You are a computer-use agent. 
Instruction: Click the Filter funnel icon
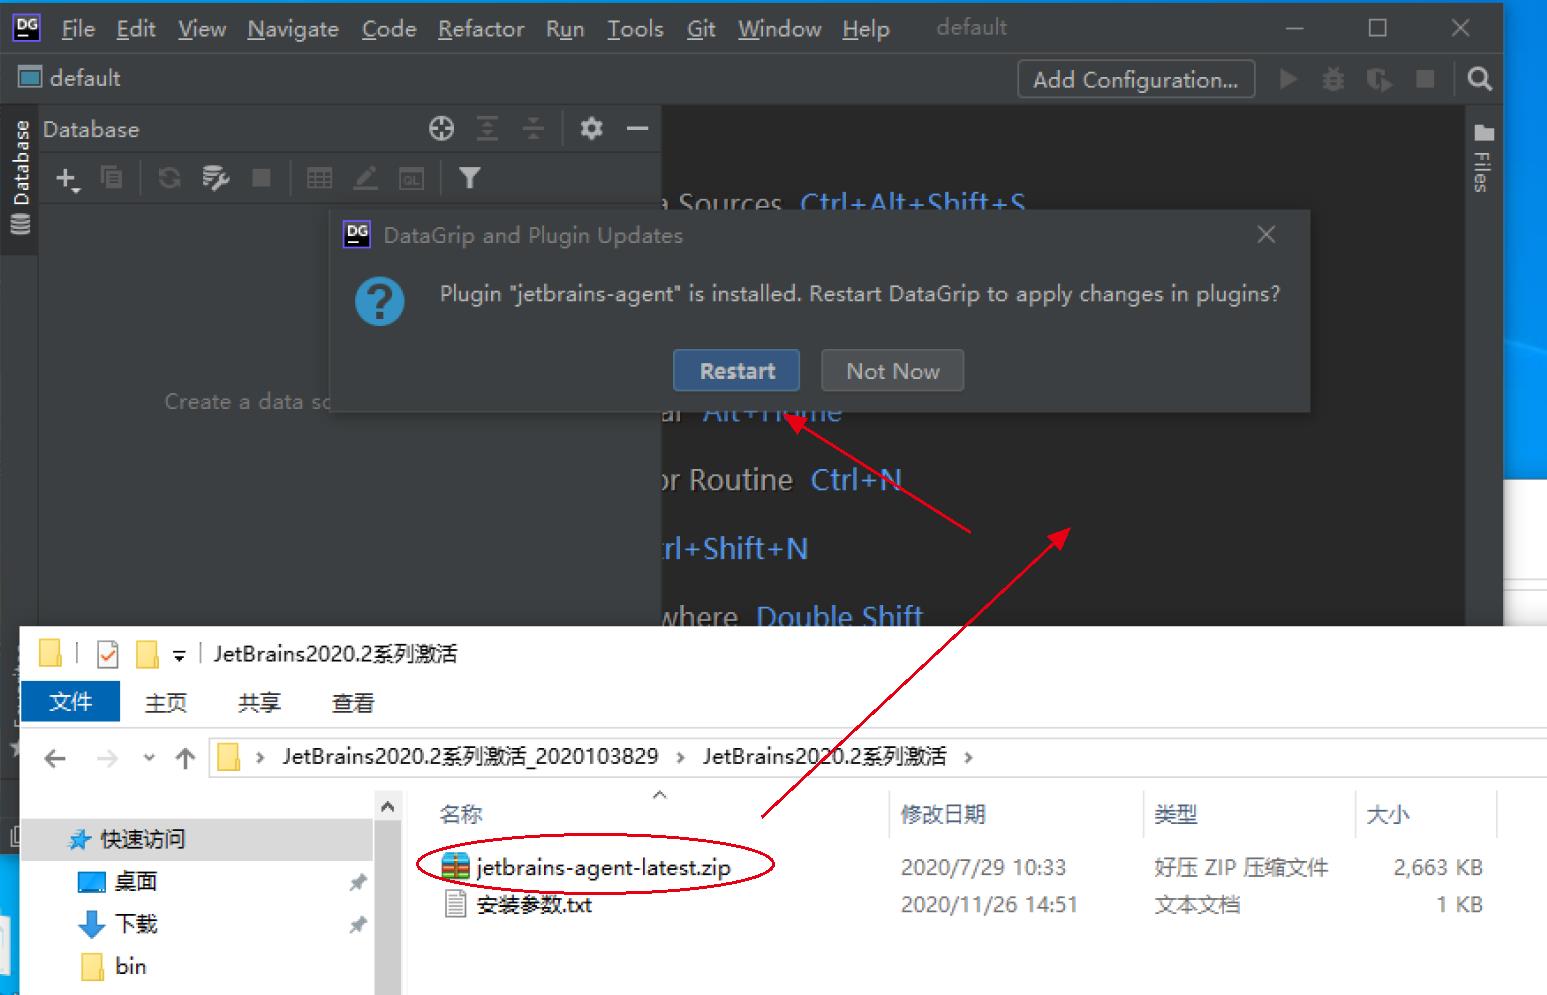(469, 178)
